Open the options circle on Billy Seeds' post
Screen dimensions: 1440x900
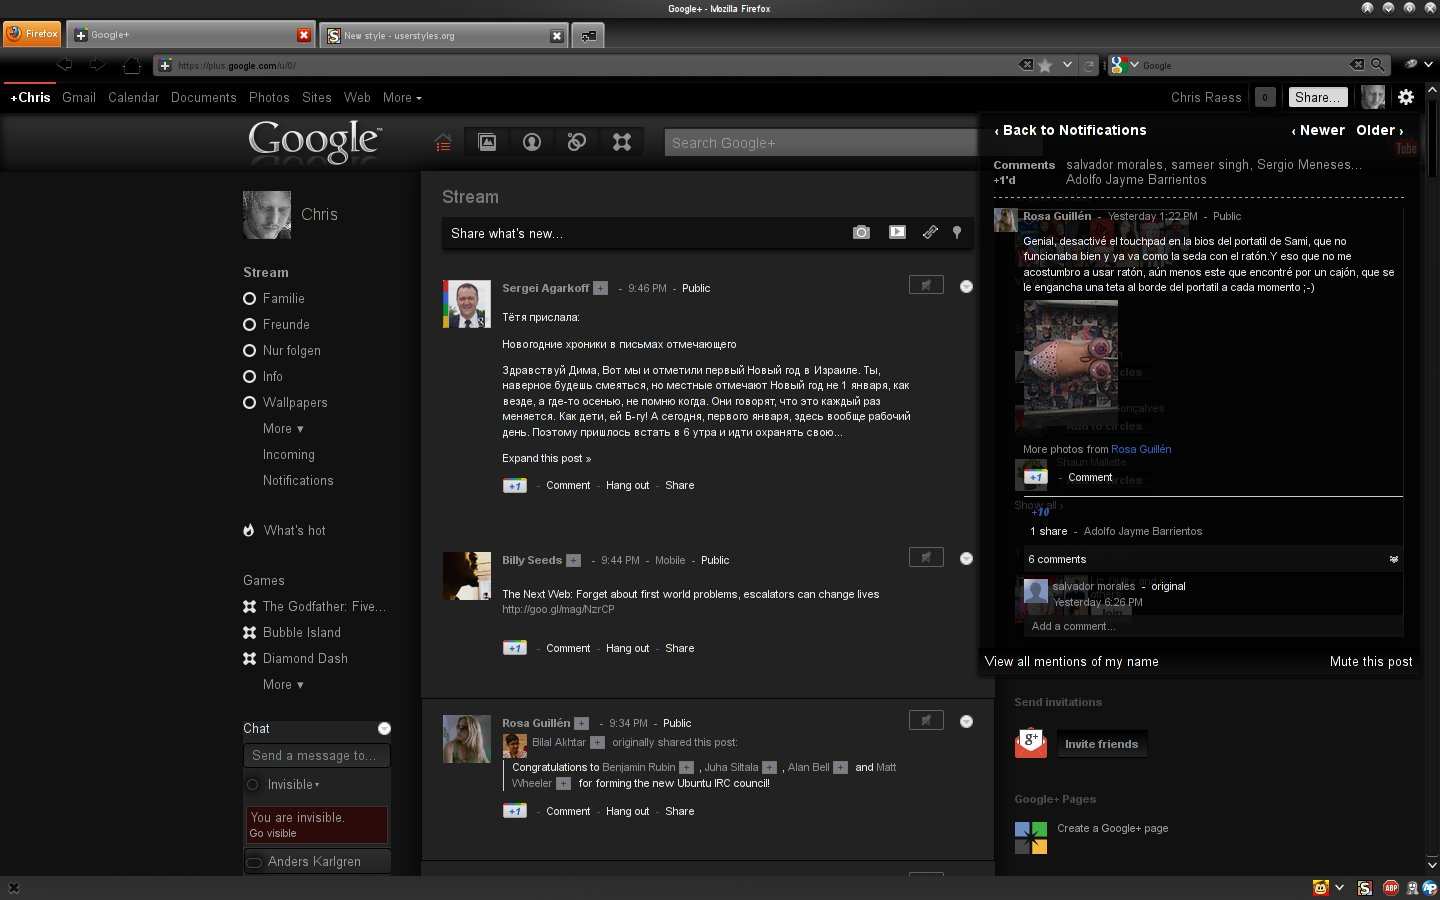(x=966, y=558)
